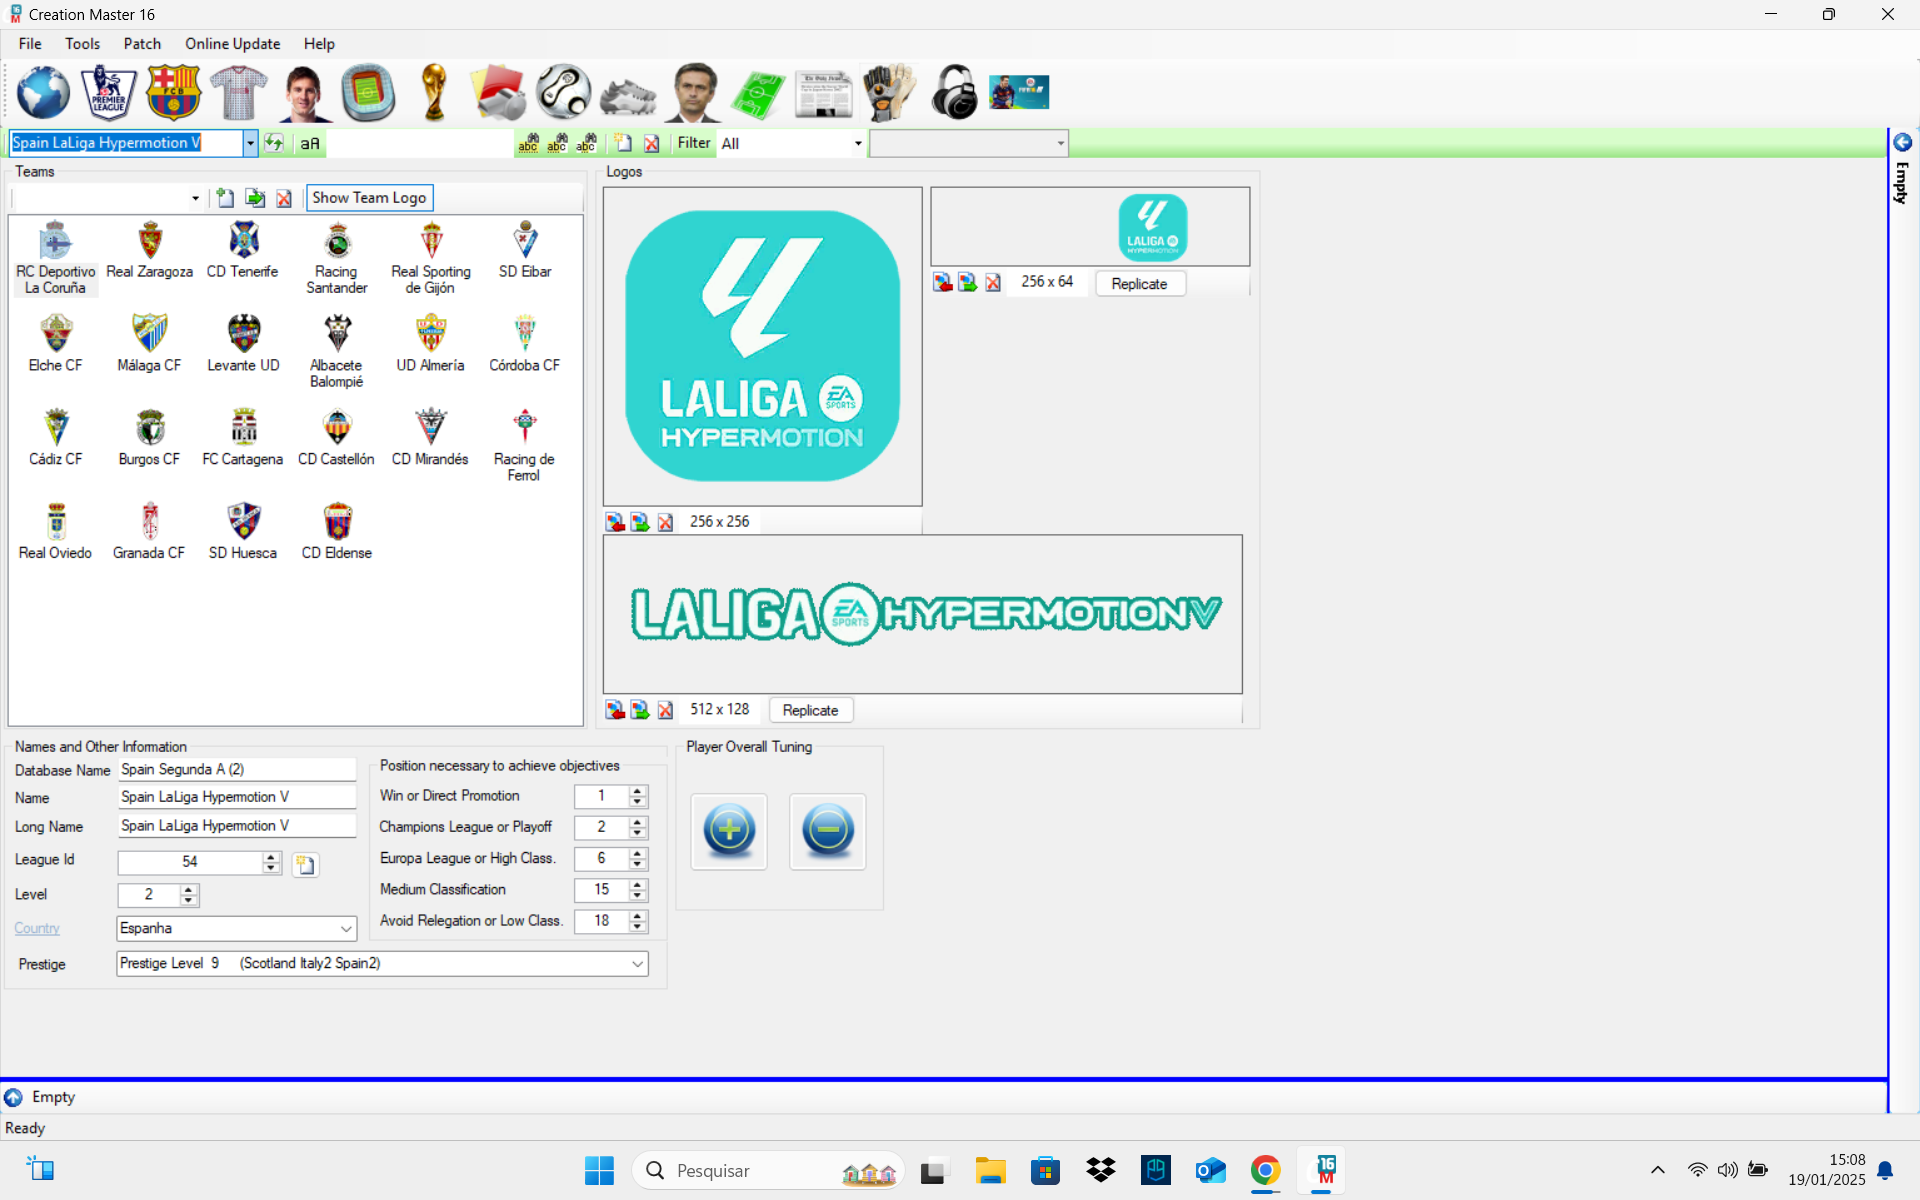The height and width of the screenshot is (1200, 1920).
Task: Open the Tools menu
Action: (82, 44)
